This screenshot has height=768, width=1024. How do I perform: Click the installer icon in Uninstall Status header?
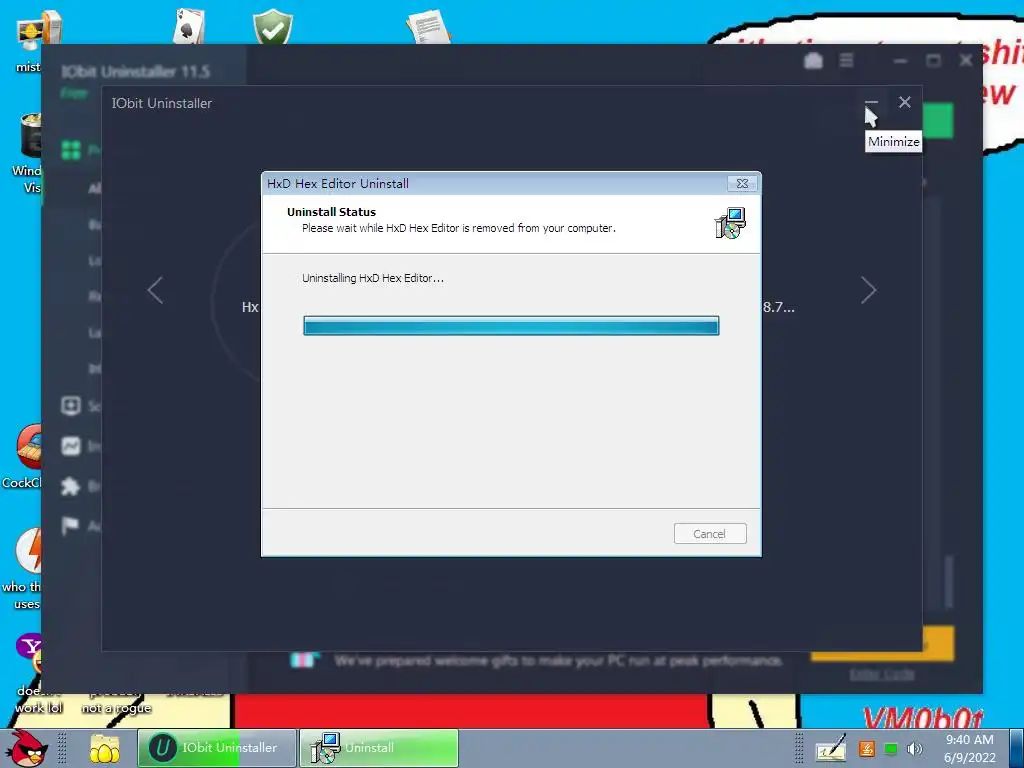click(x=730, y=223)
